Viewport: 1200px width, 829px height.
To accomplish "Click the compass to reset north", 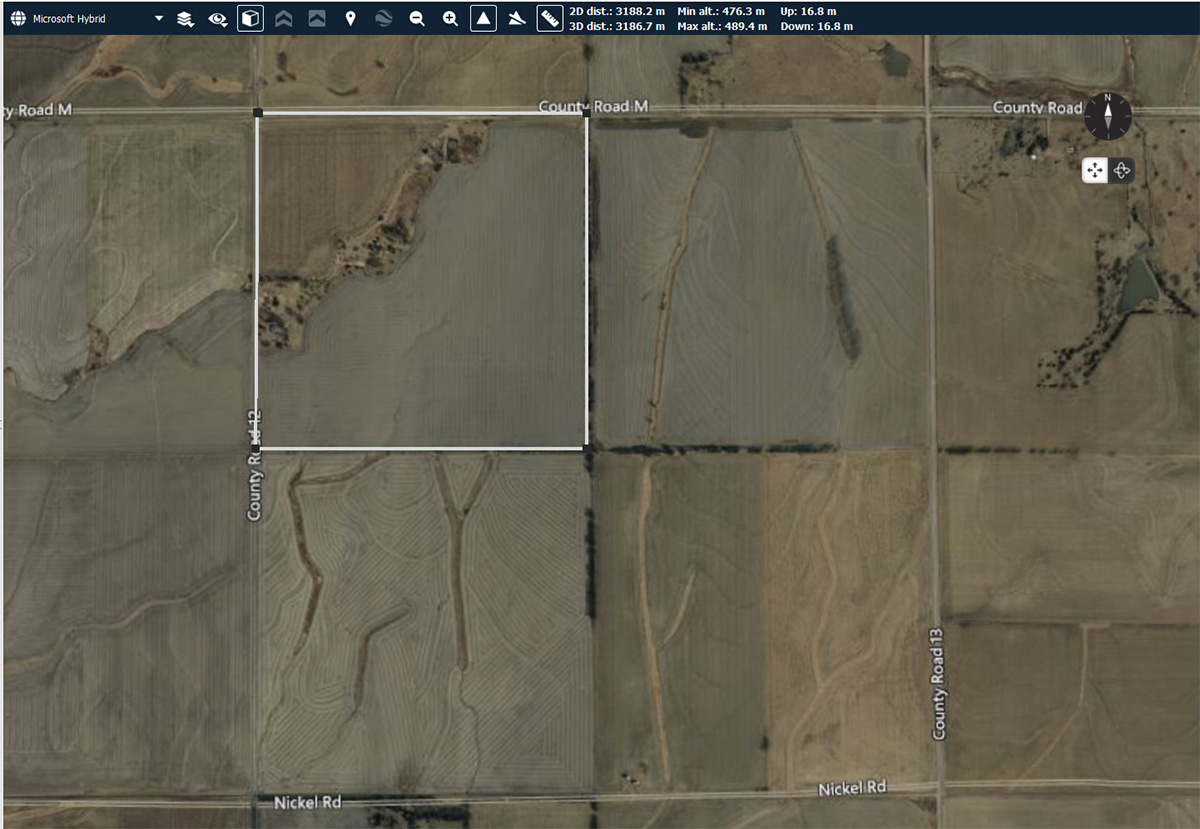I will pyautogui.click(x=1108, y=114).
